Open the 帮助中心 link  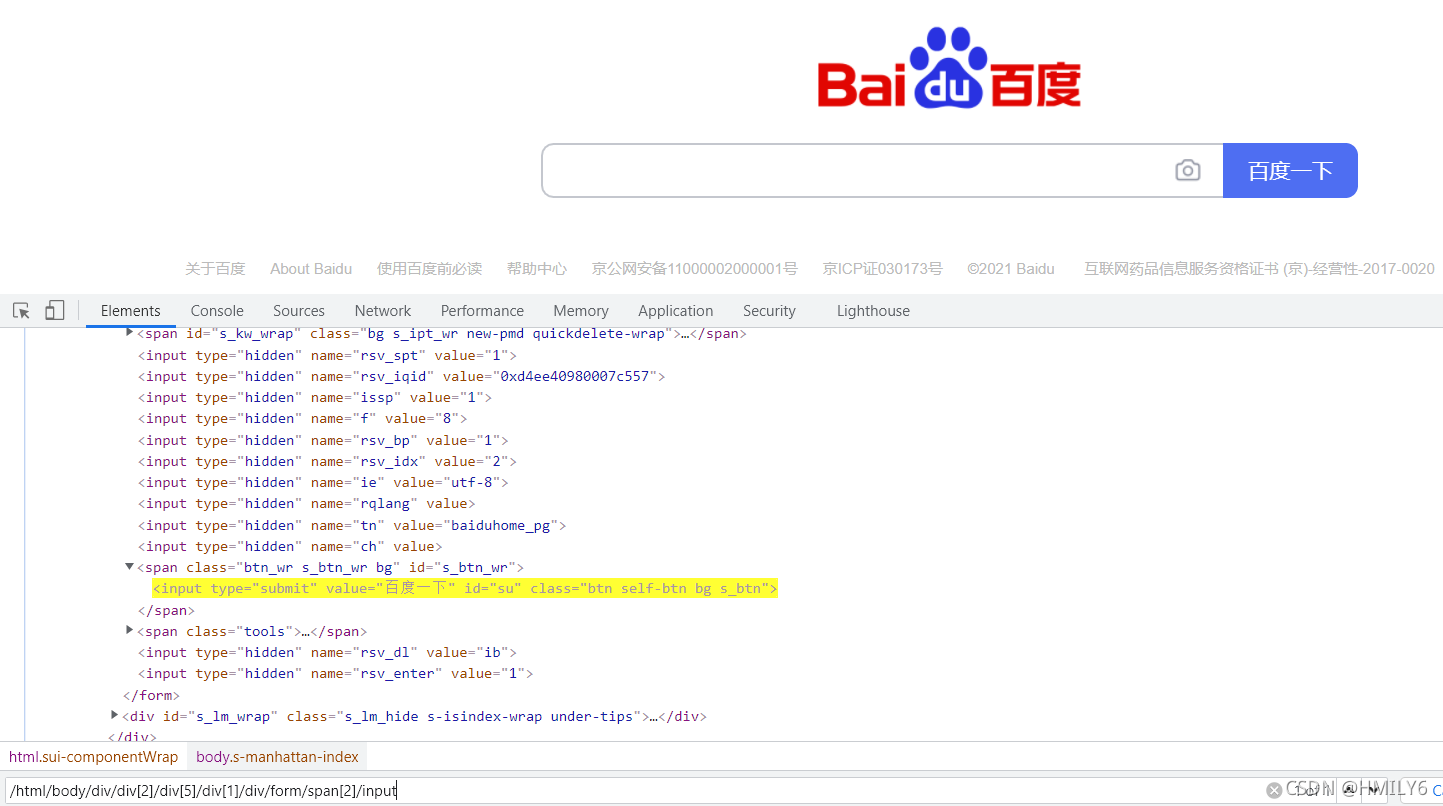tap(536, 268)
